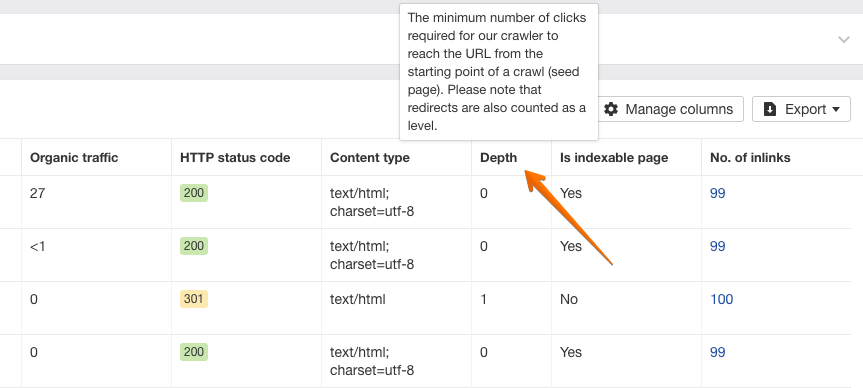863x388 pixels.
Task: Click the Export file download icon
Action: (x=771, y=109)
